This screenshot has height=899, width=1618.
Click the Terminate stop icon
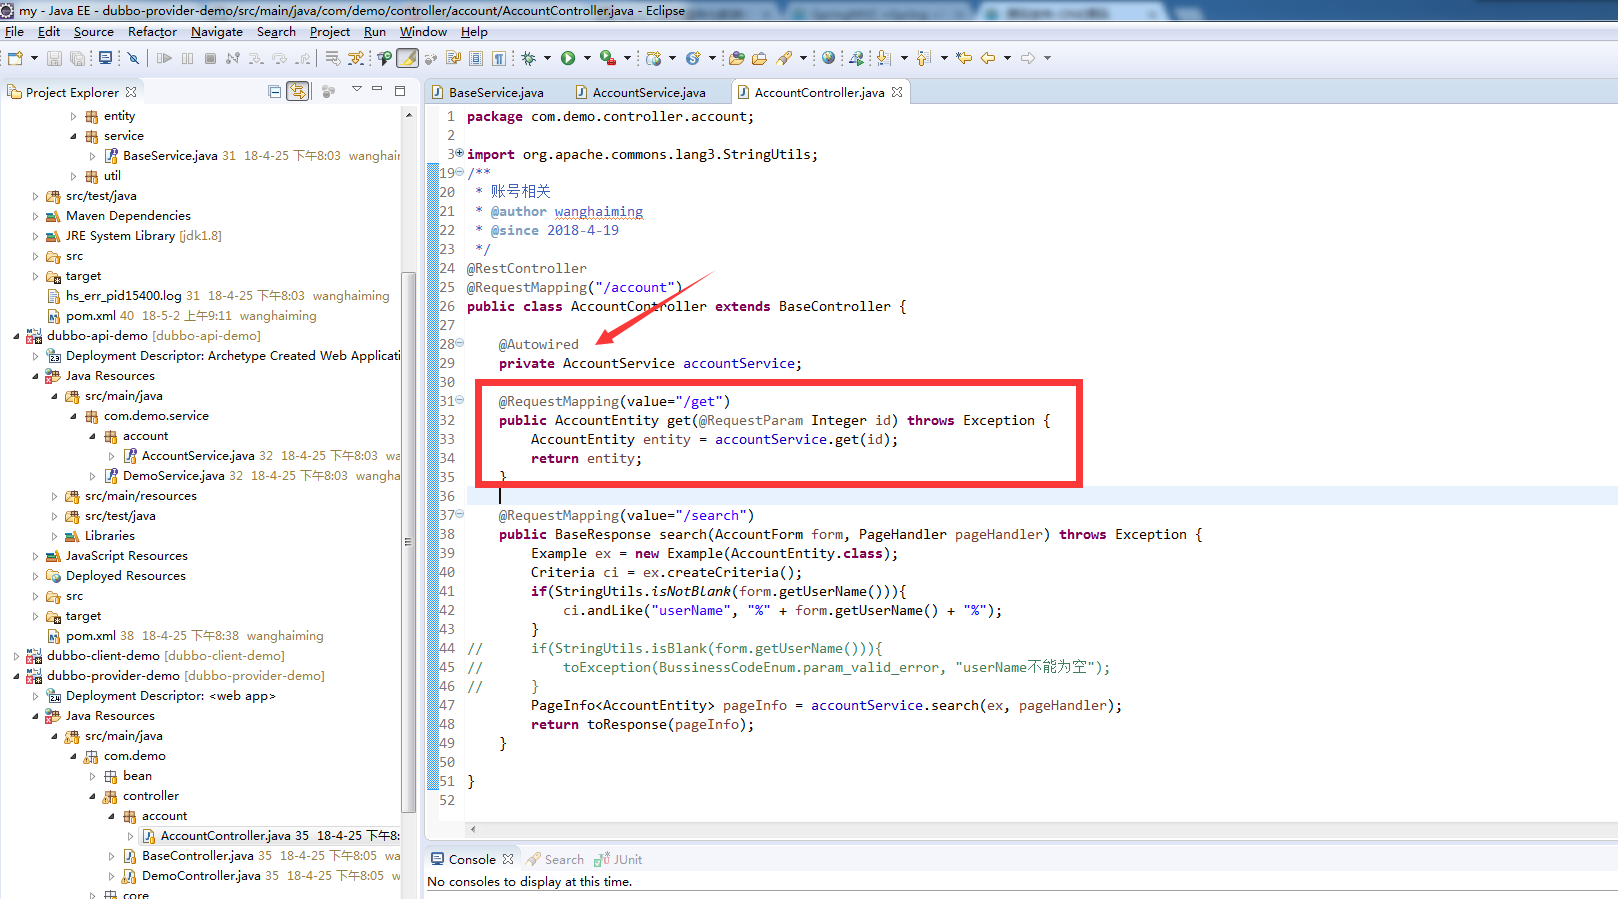tap(210, 58)
